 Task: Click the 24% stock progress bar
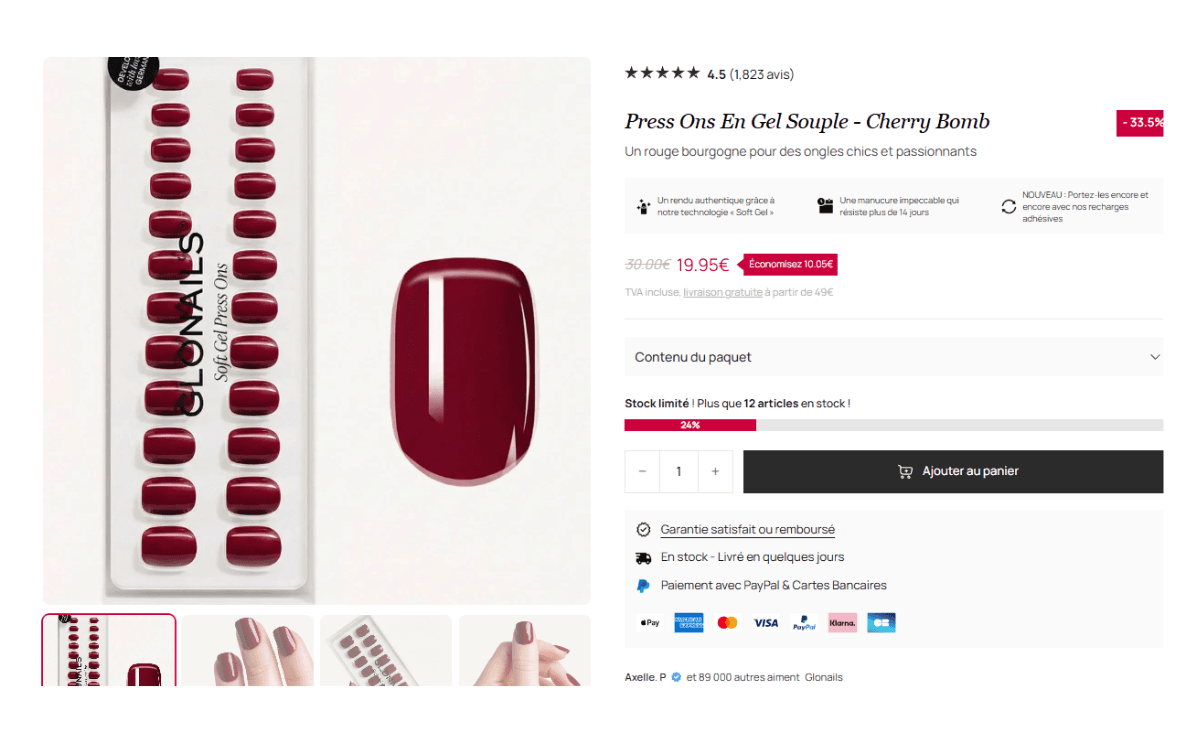tap(690, 425)
